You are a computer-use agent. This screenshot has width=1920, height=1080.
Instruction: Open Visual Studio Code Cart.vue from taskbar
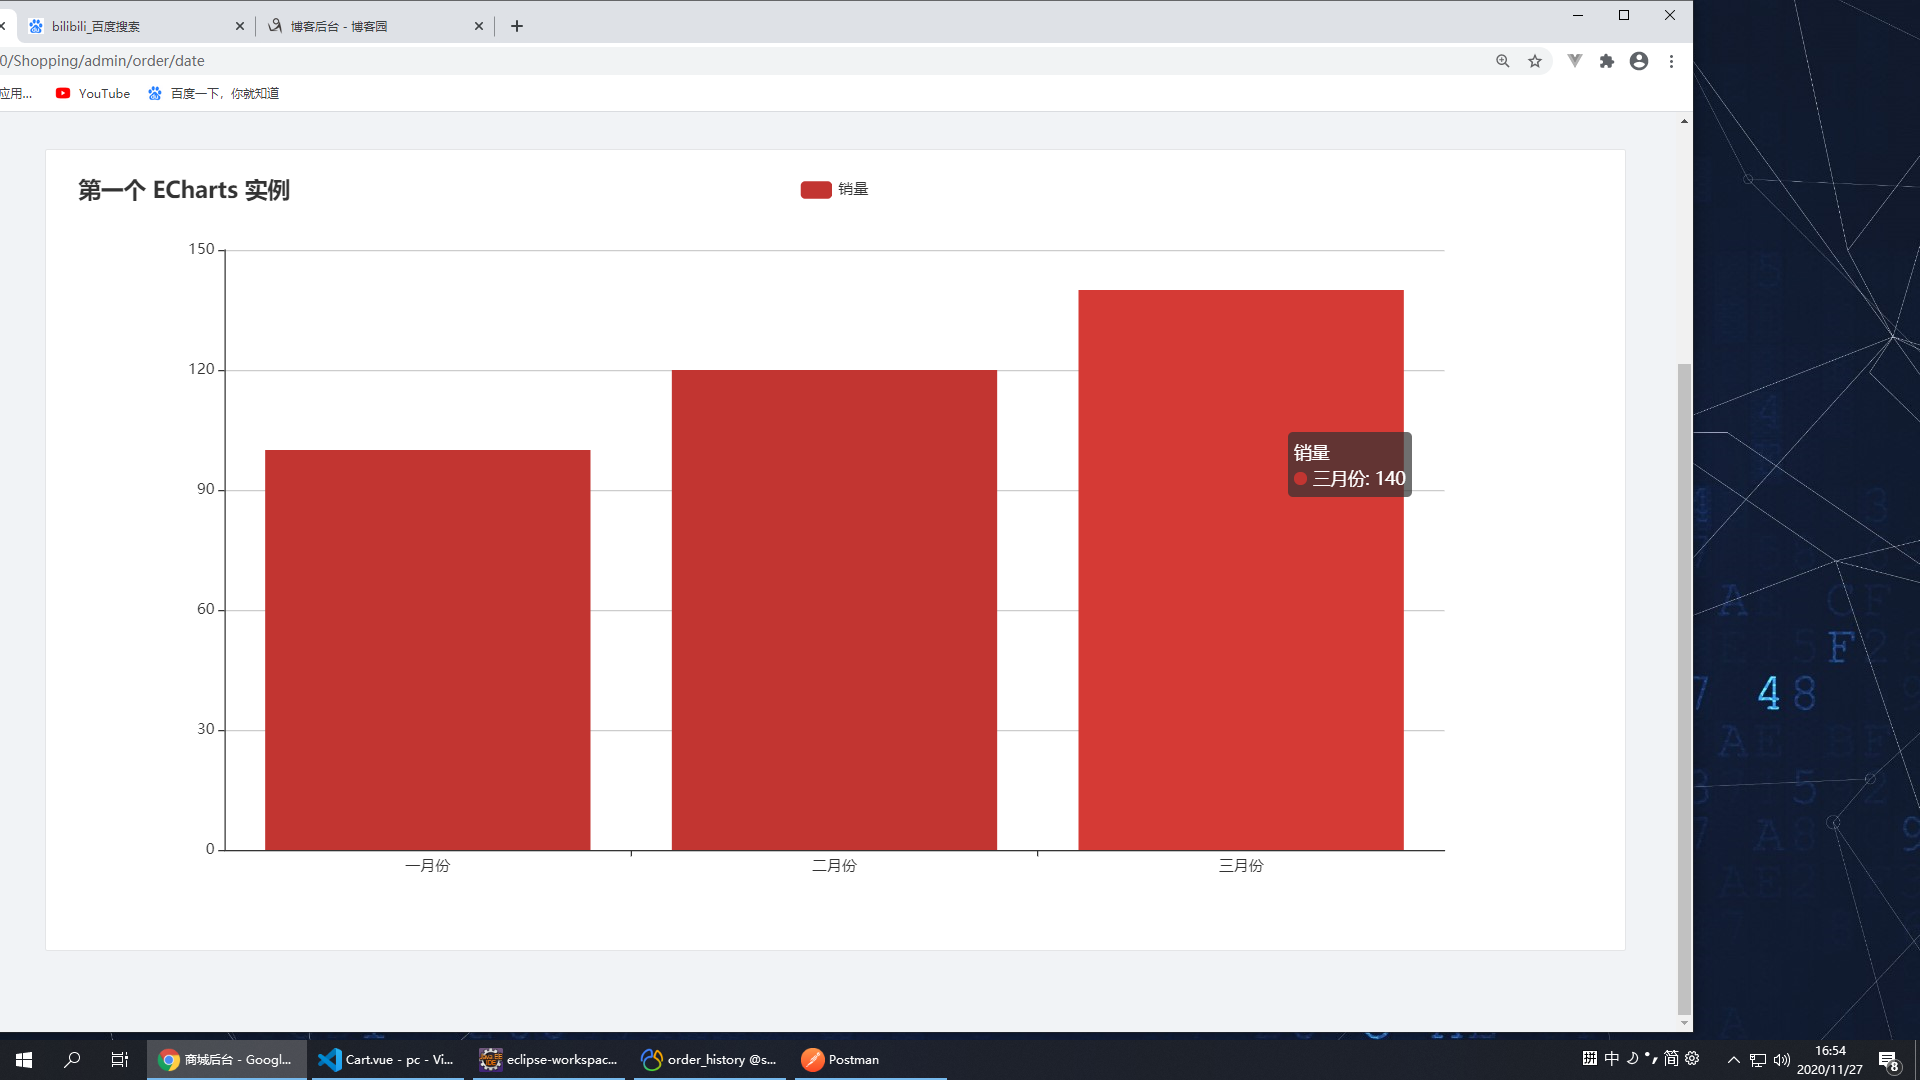click(386, 1059)
